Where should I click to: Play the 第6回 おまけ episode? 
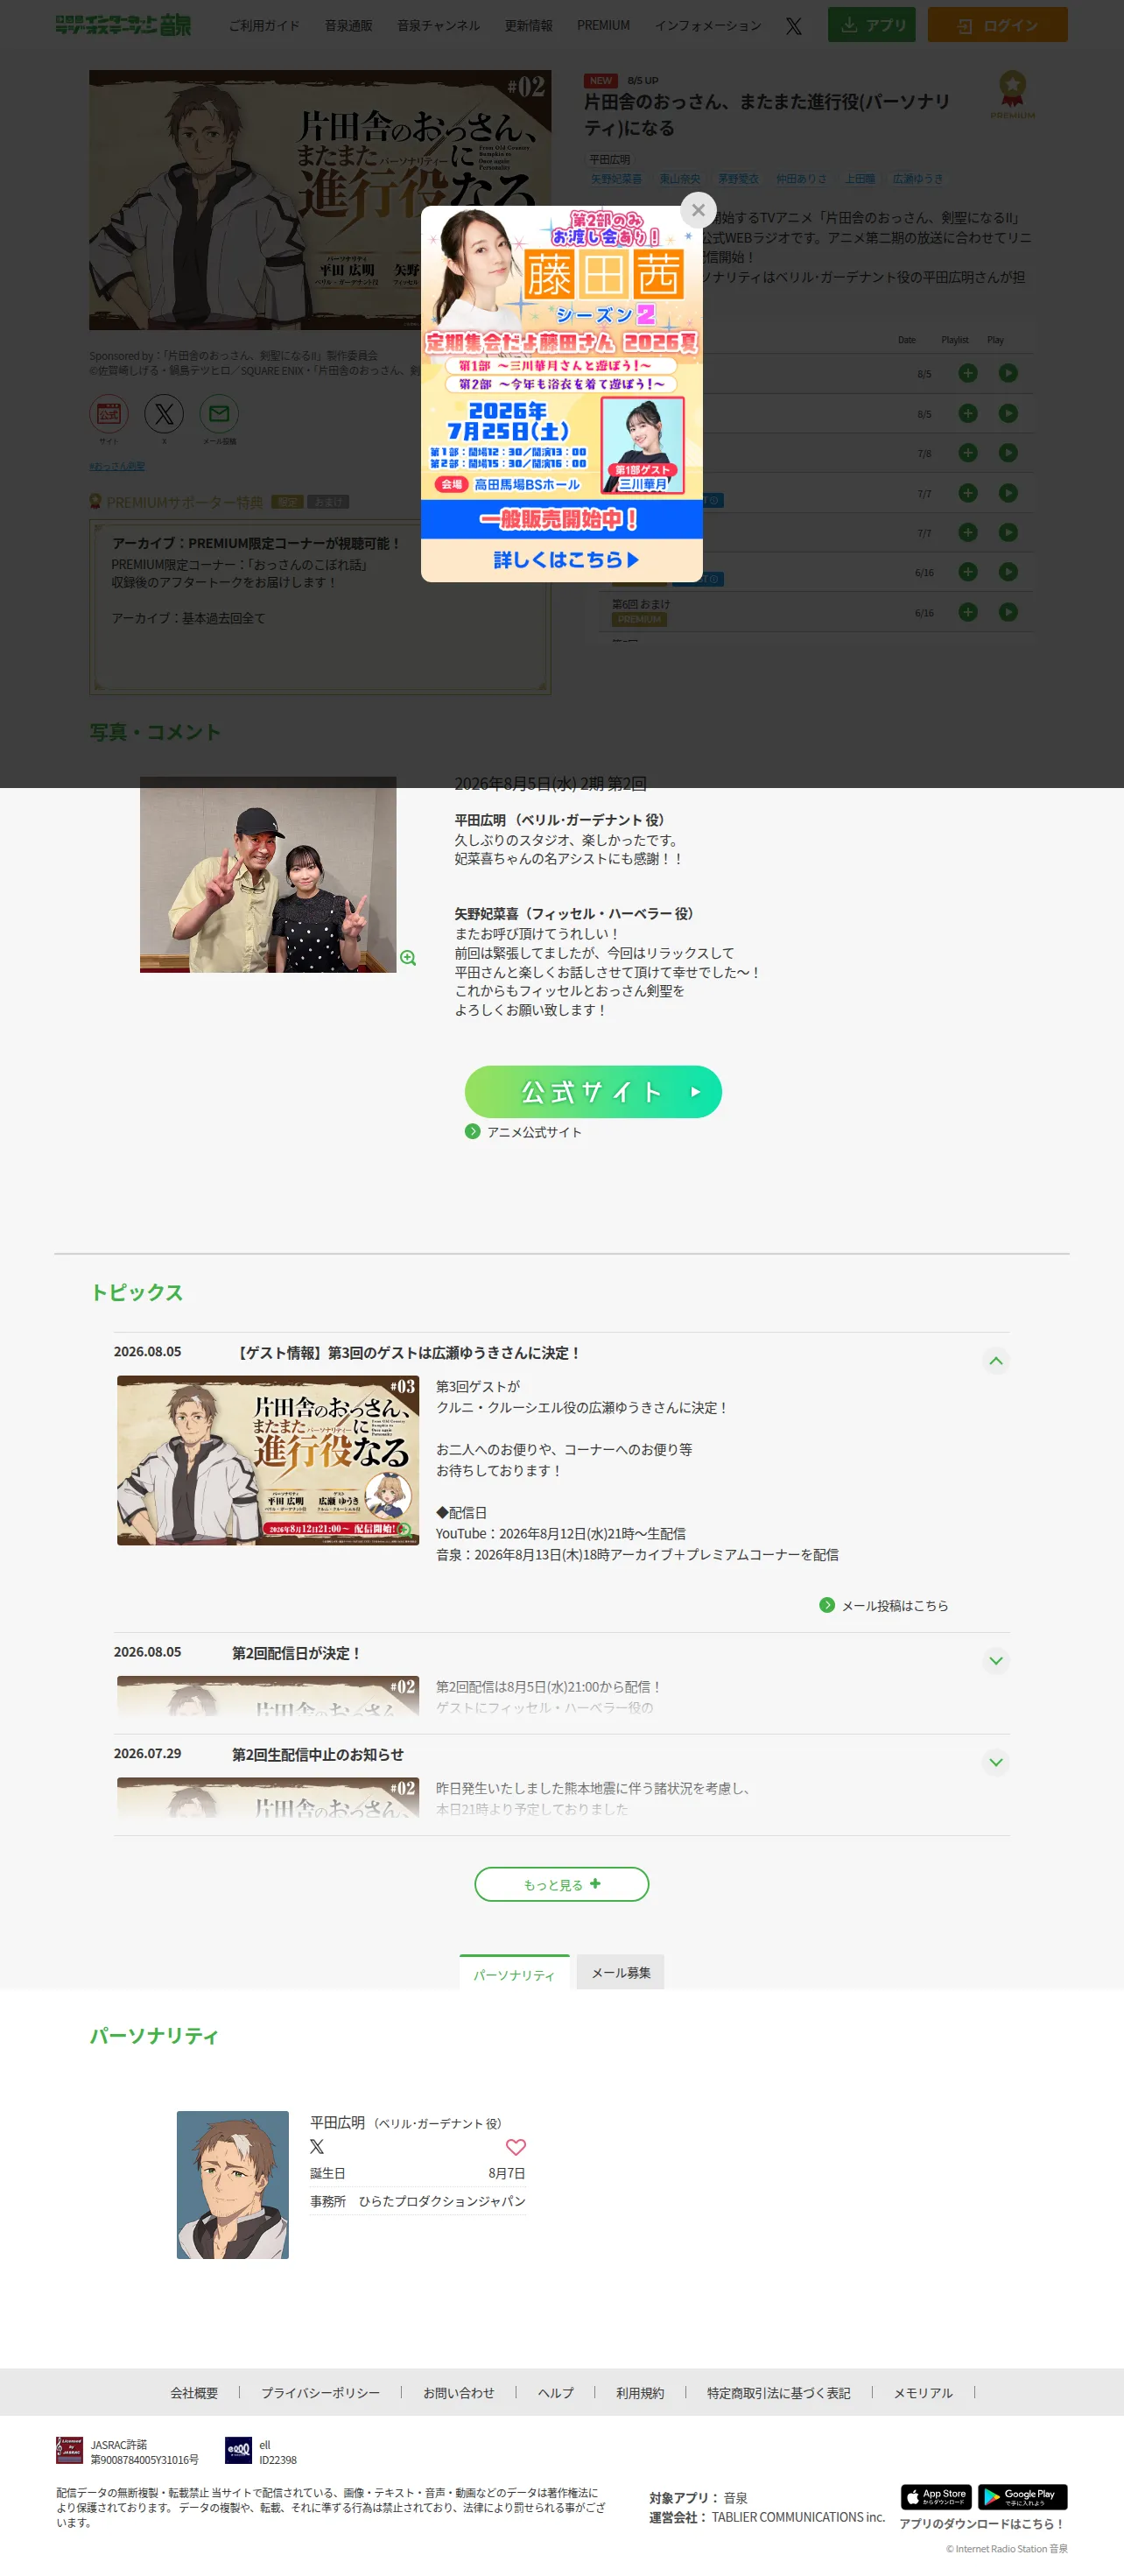pyautogui.click(x=1008, y=612)
